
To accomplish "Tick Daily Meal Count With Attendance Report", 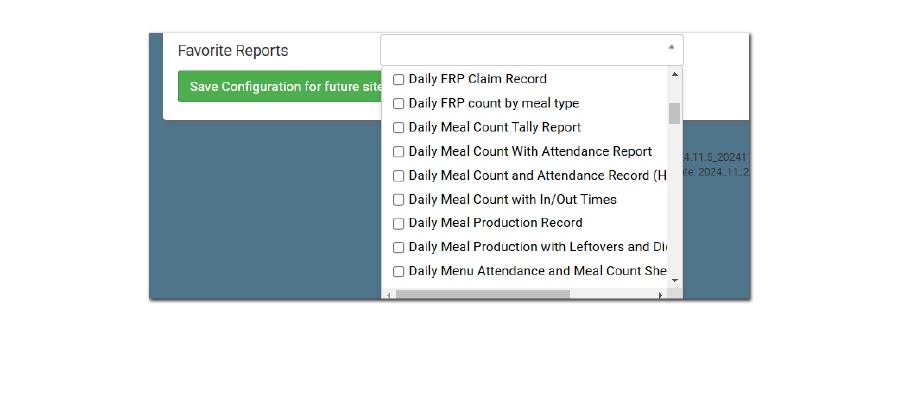I will coord(398,152).
